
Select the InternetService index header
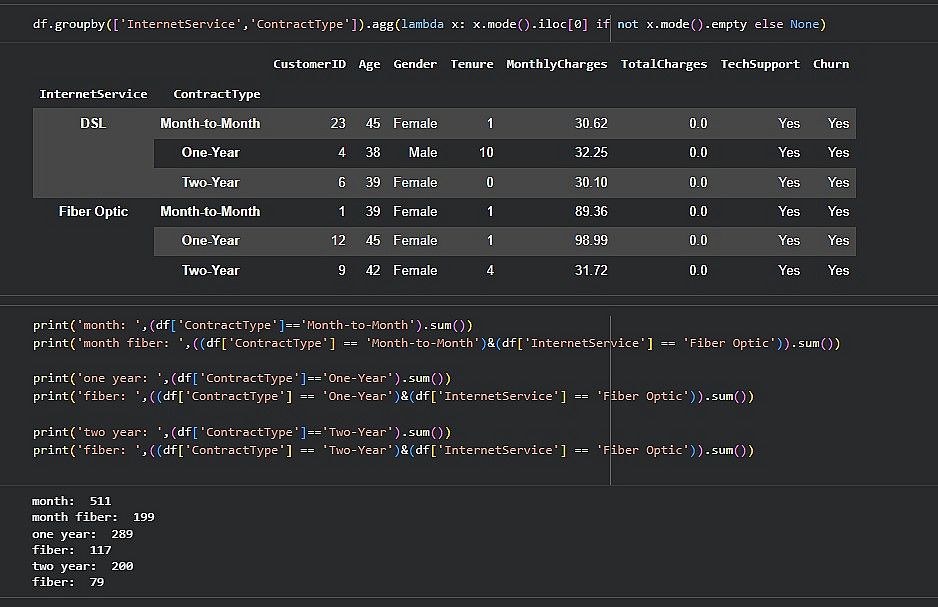[x=93, y=94]
